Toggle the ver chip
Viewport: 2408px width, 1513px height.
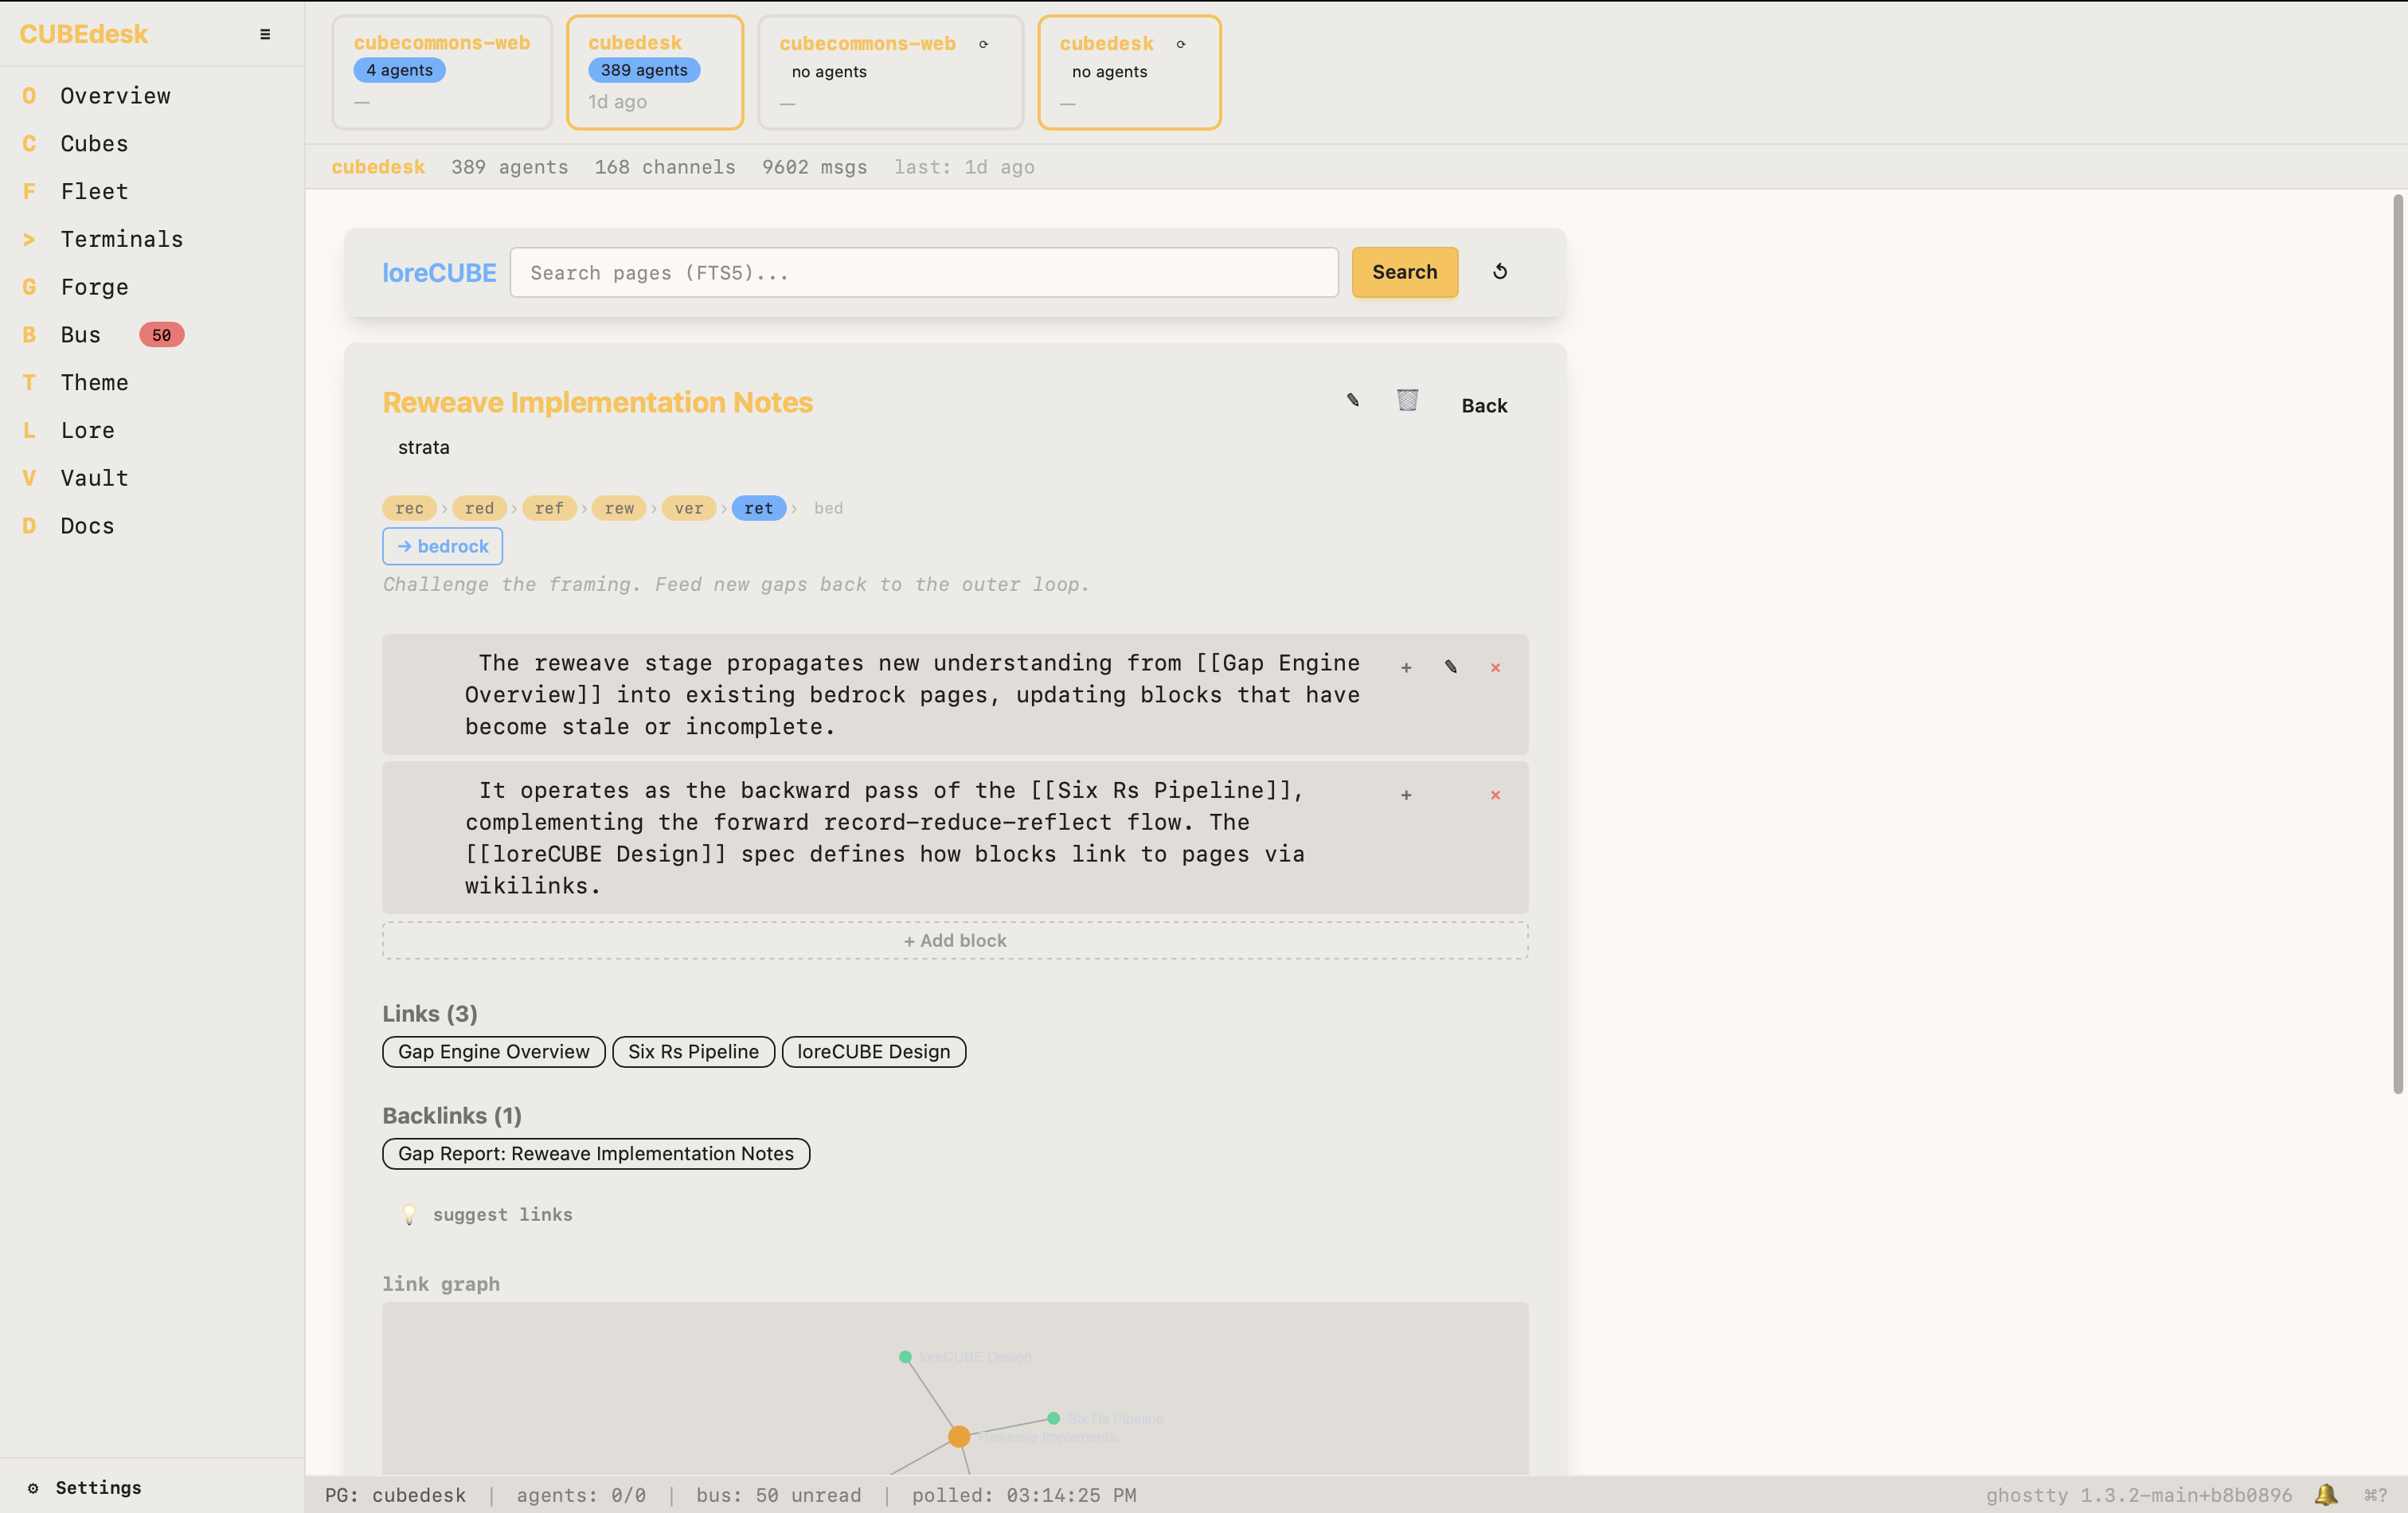click(x=688, y=508)
